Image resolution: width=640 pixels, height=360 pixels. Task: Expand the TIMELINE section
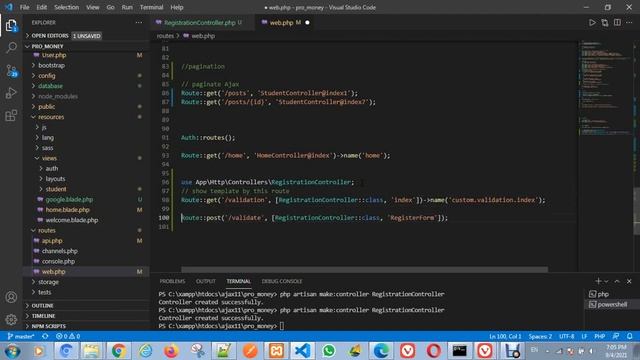(43, 316)
